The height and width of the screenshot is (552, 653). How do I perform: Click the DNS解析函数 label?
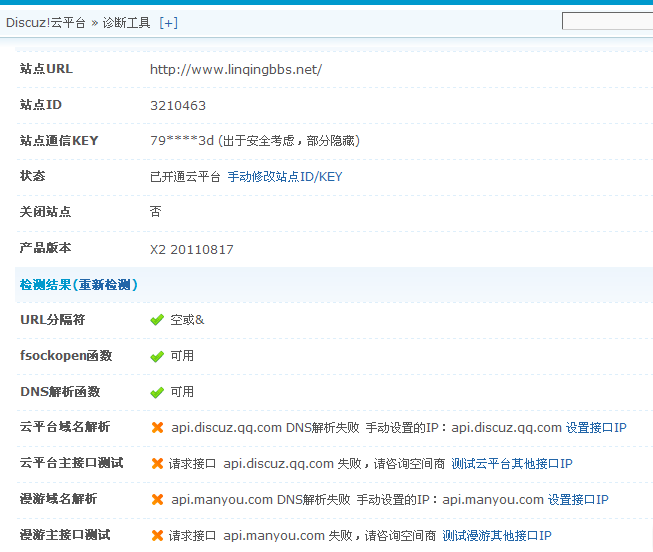tap(60, 391)
